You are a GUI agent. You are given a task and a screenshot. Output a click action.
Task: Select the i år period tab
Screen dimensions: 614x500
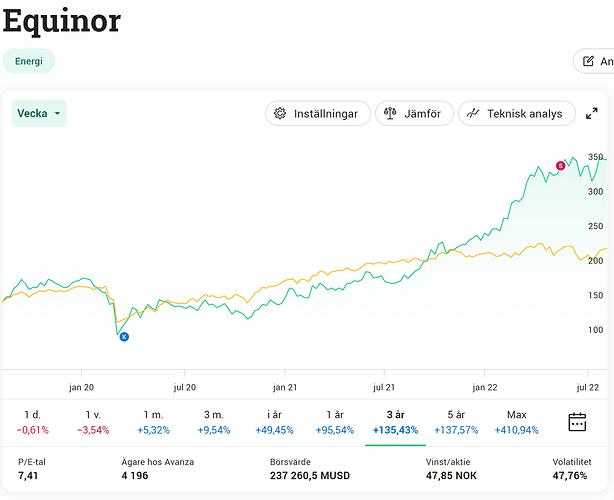click(x=273, y=422)
